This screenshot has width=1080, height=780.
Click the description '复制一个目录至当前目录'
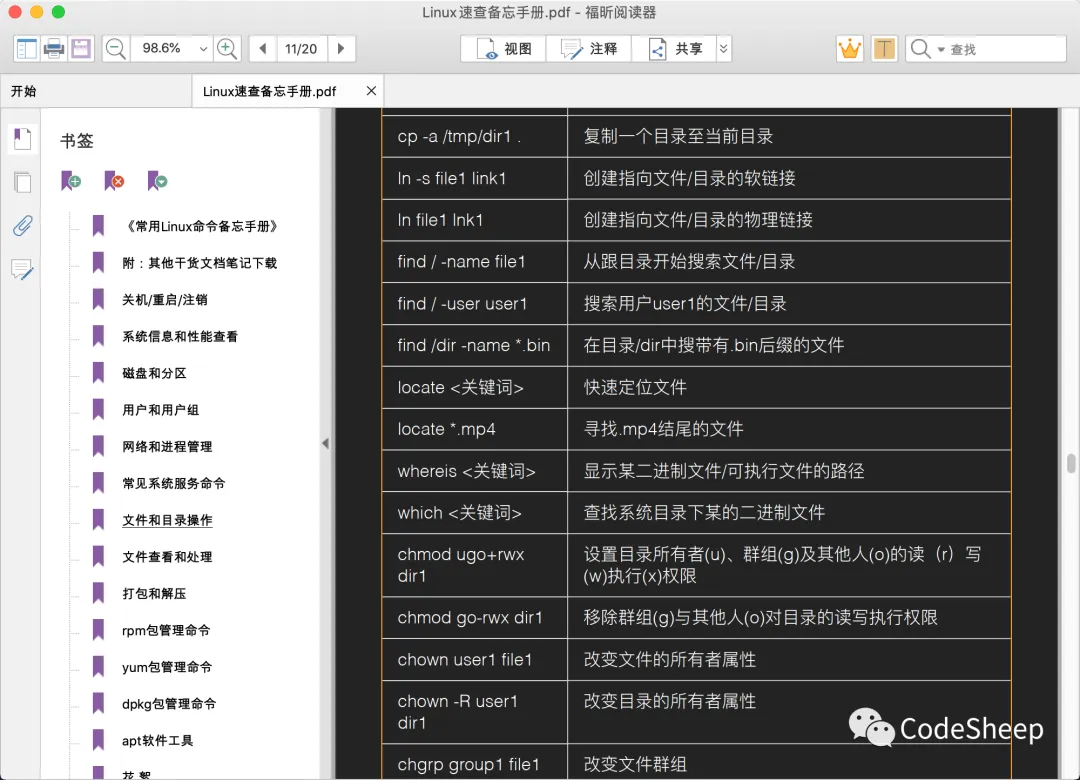pos(678,136)
